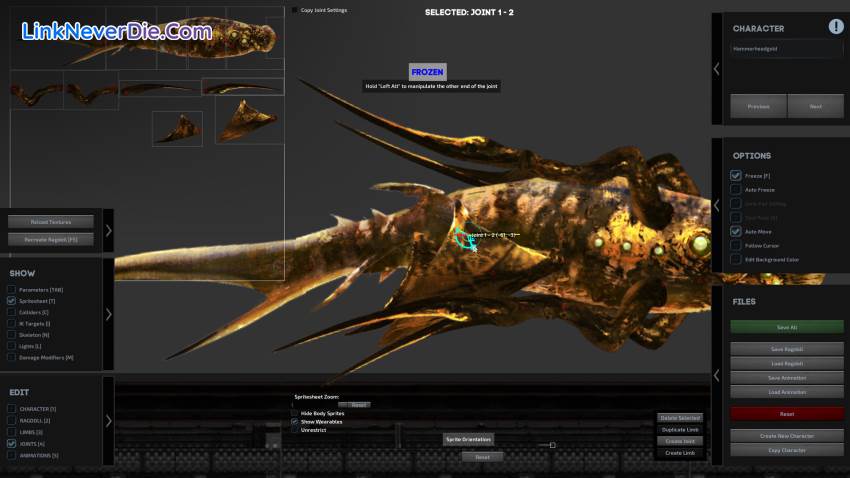The height and width of the screenshot is (478, 850).
Task: Enable the Follow Cursor option
Action: pos(736,246)
